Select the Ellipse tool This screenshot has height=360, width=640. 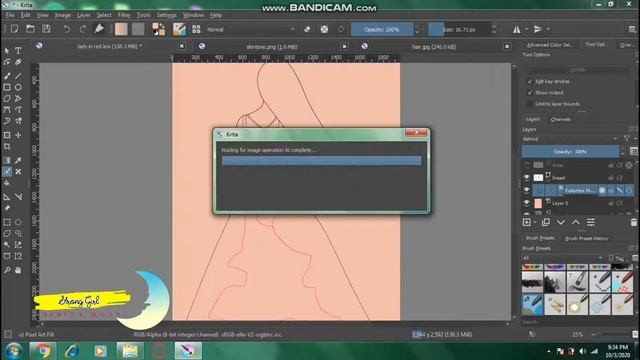pos(18,87)
